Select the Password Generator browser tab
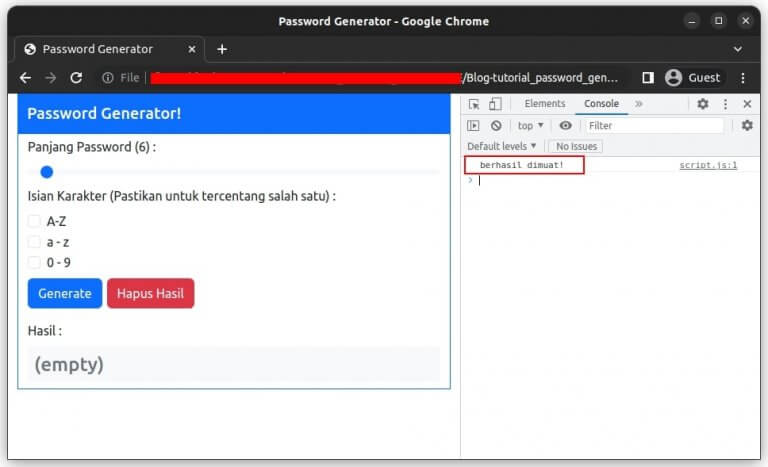 (x=110, y=49)
